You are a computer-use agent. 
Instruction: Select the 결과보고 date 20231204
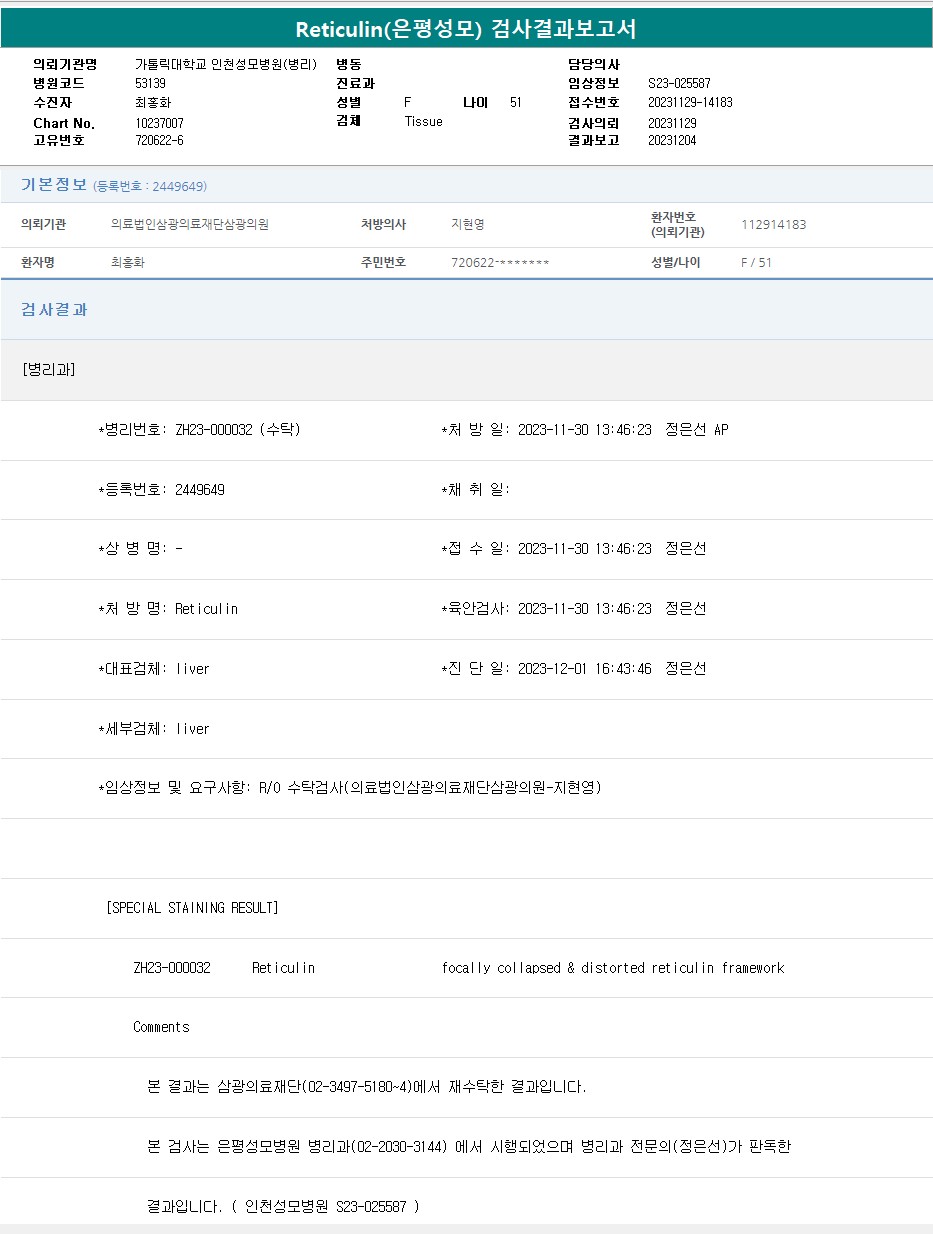click(x=672, y=140)
